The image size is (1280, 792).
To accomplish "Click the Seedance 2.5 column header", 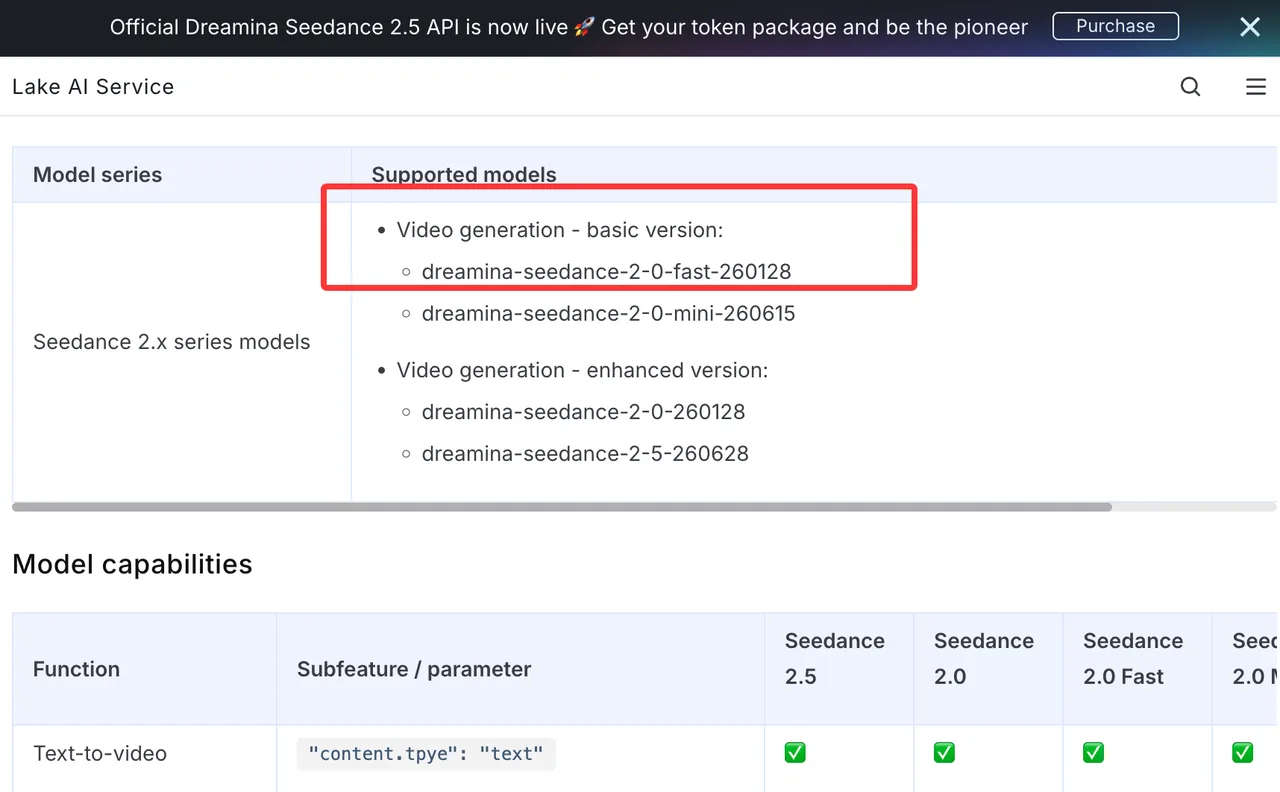I will (x=835, y=659).
